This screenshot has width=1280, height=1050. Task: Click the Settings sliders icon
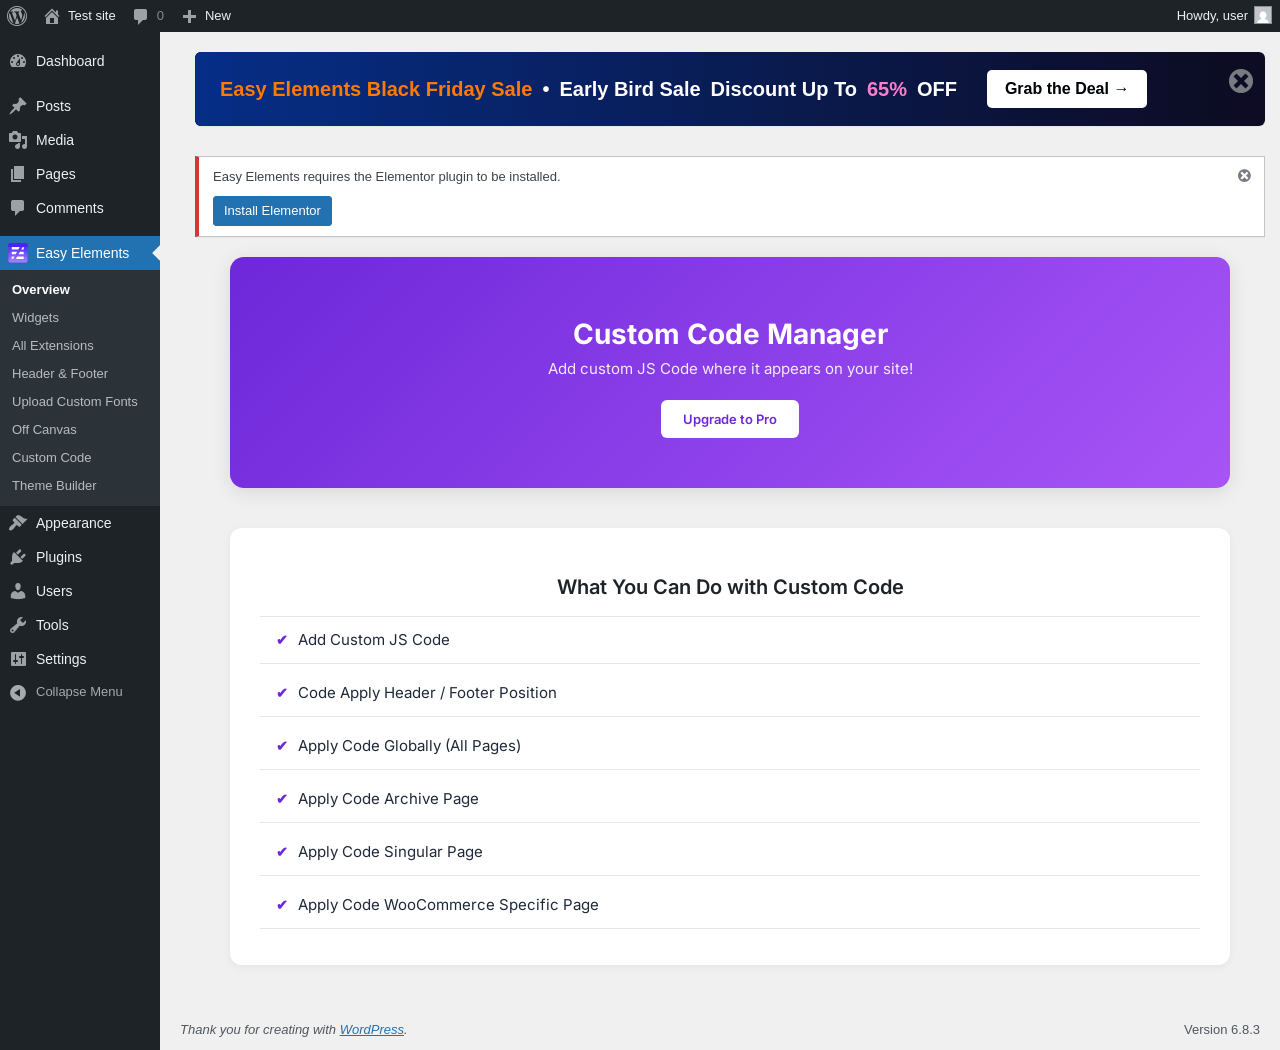[x=18, y=659]
